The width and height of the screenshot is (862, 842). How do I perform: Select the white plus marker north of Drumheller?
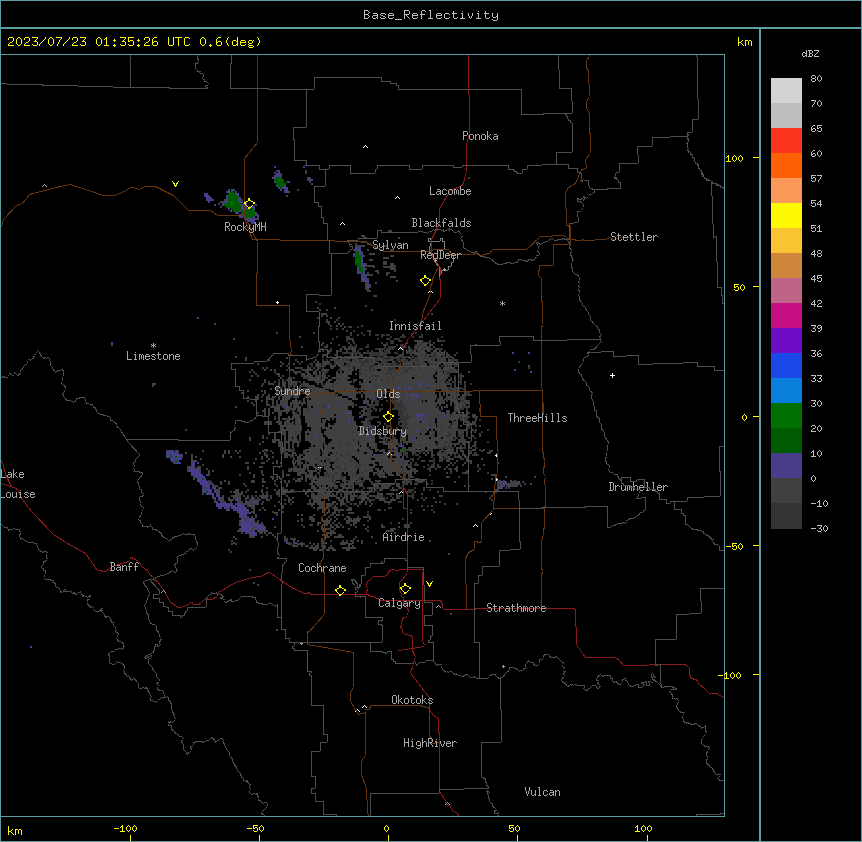tap(612, 375)
